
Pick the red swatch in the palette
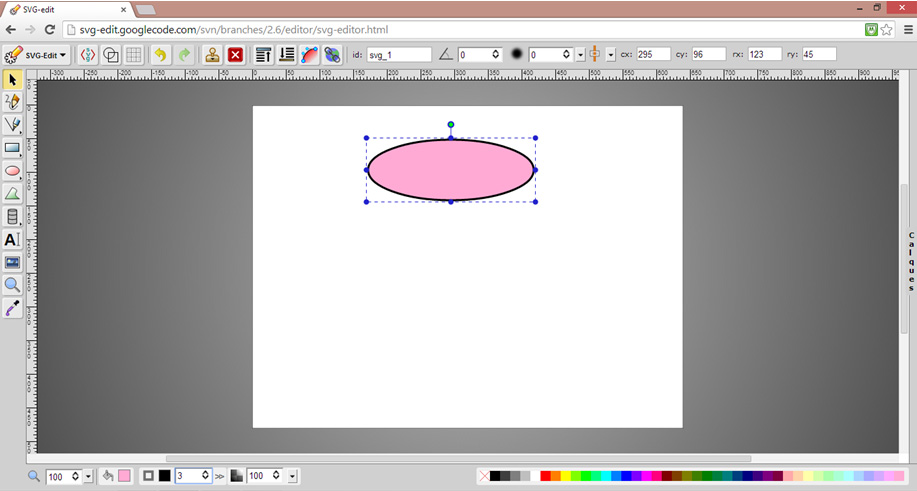pyautogui.click(x=545, y=477)
